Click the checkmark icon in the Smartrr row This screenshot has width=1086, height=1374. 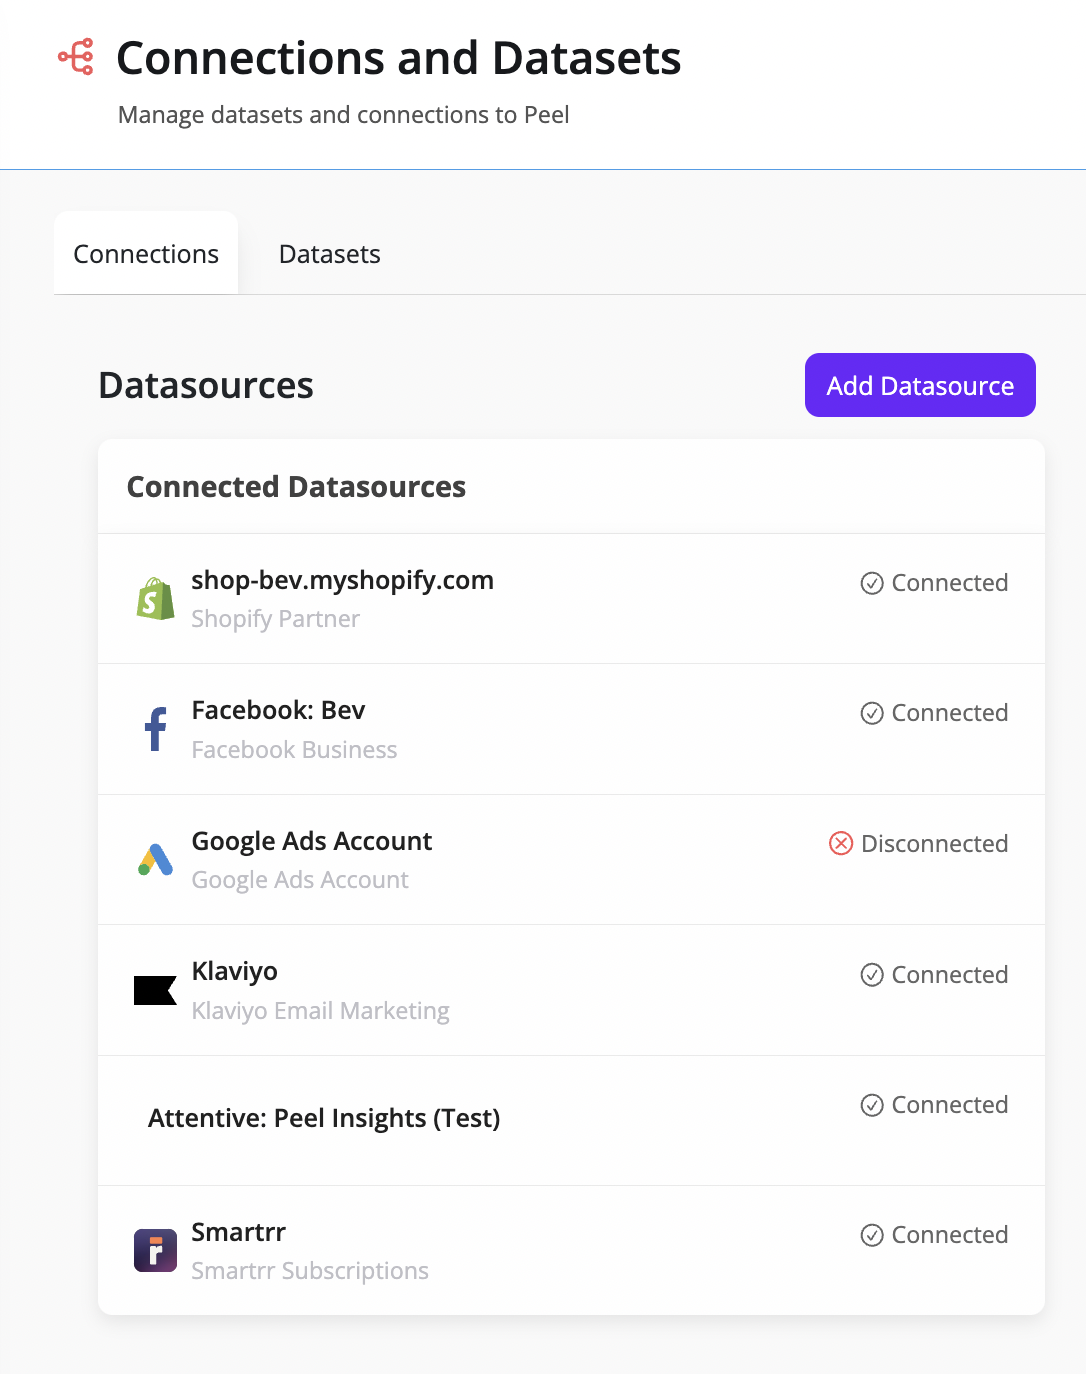pos(872,1235)
